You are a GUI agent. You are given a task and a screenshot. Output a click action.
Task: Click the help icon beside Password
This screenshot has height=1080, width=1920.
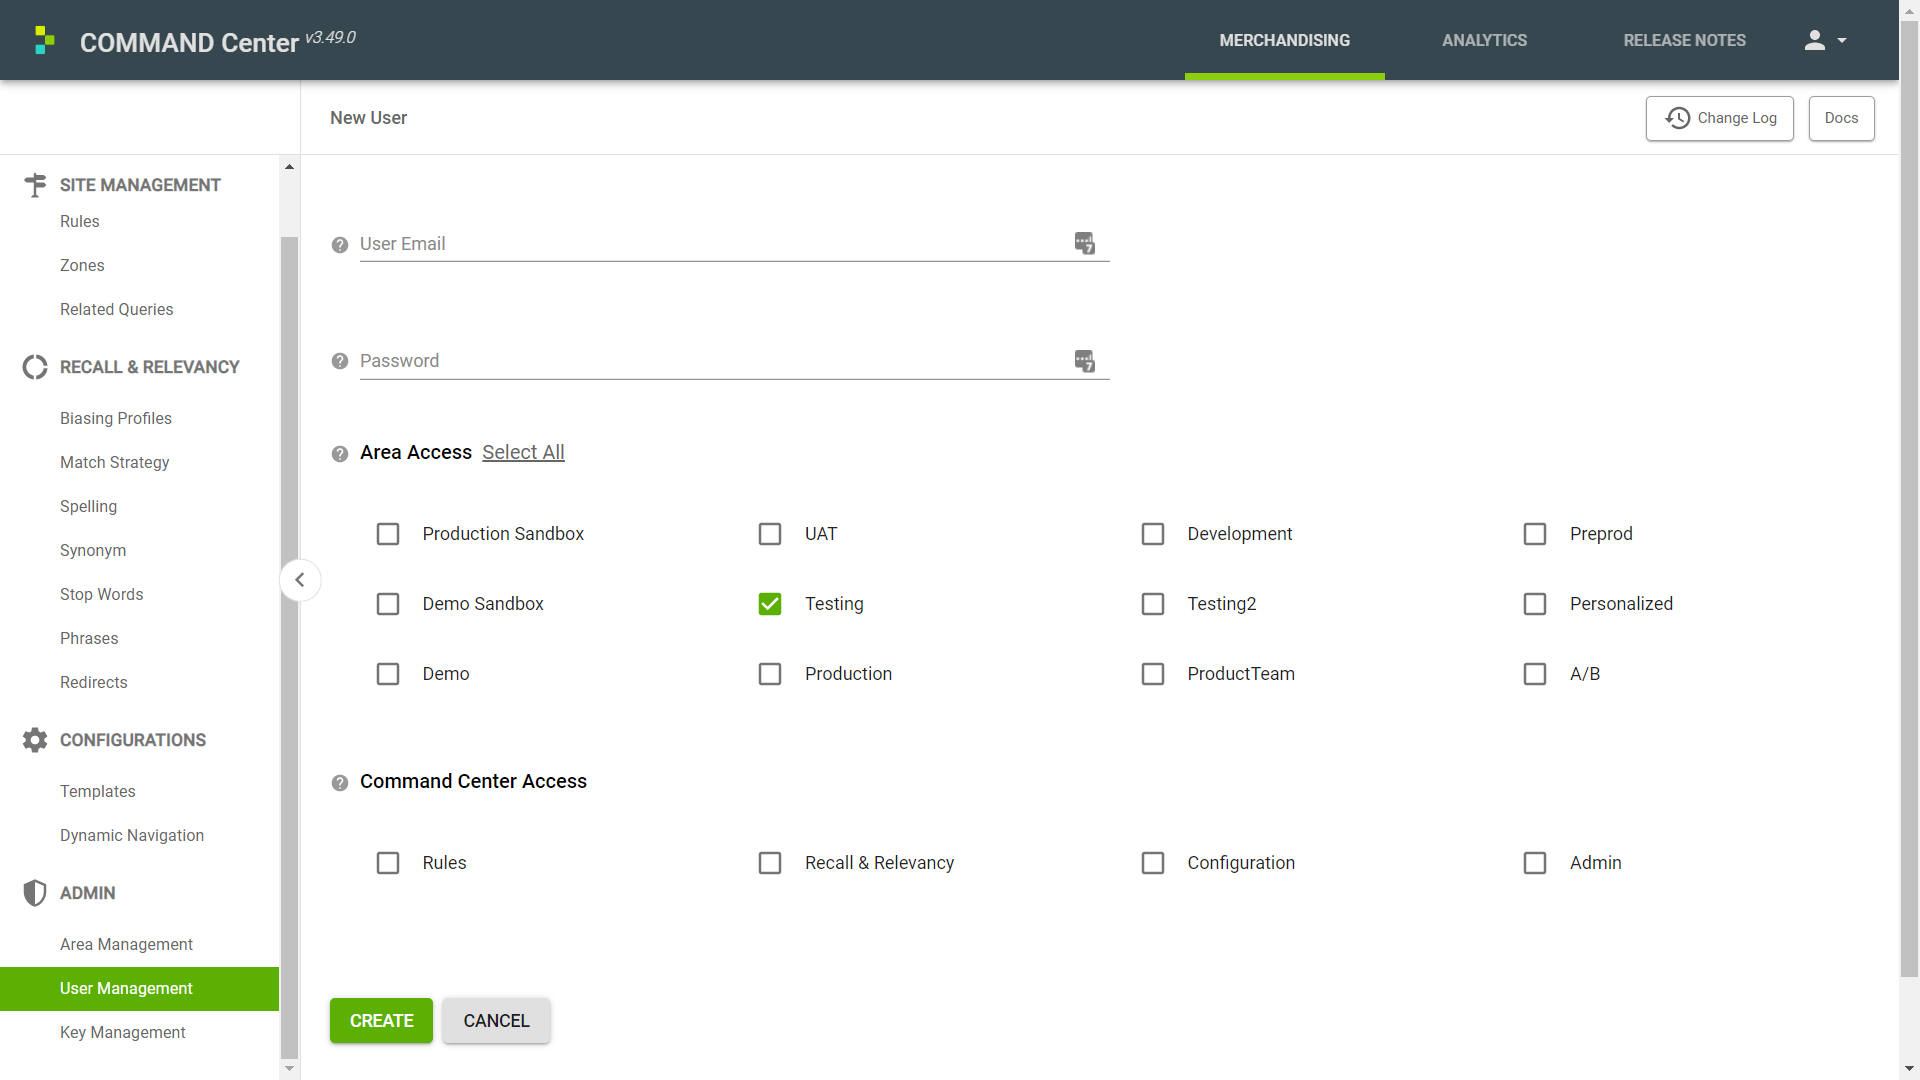(x=340, y=361)
